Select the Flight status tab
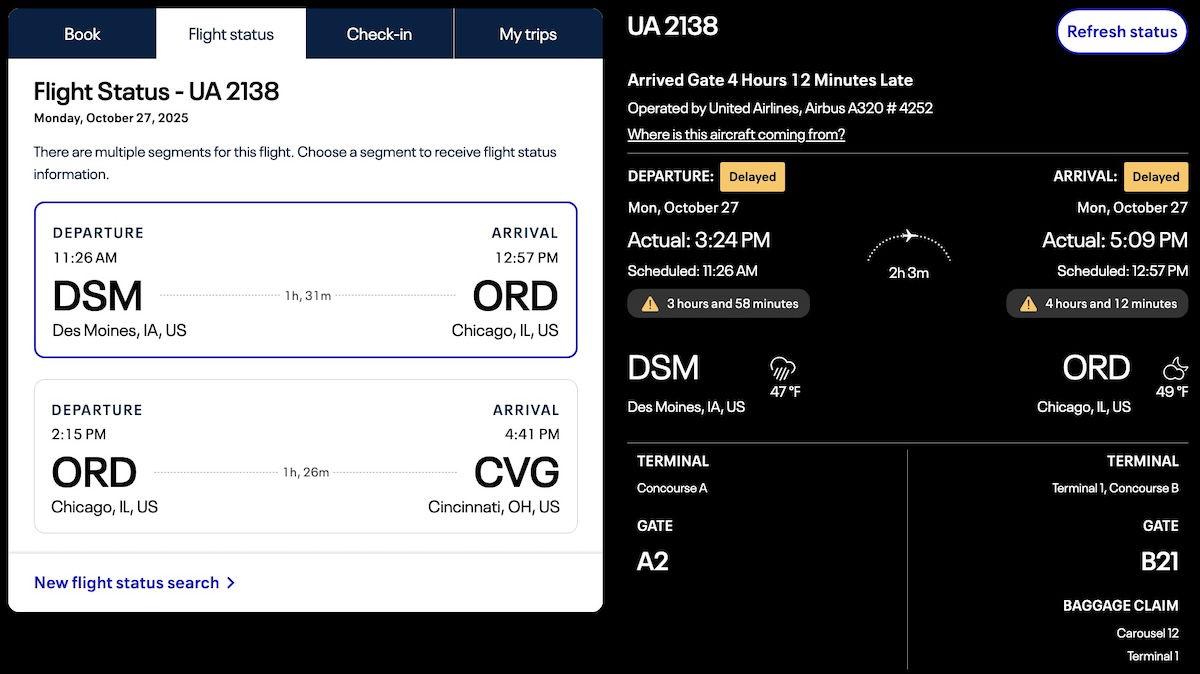This screenshot has width=1200, height=674. pyautogui.click(x=231, y=34)
